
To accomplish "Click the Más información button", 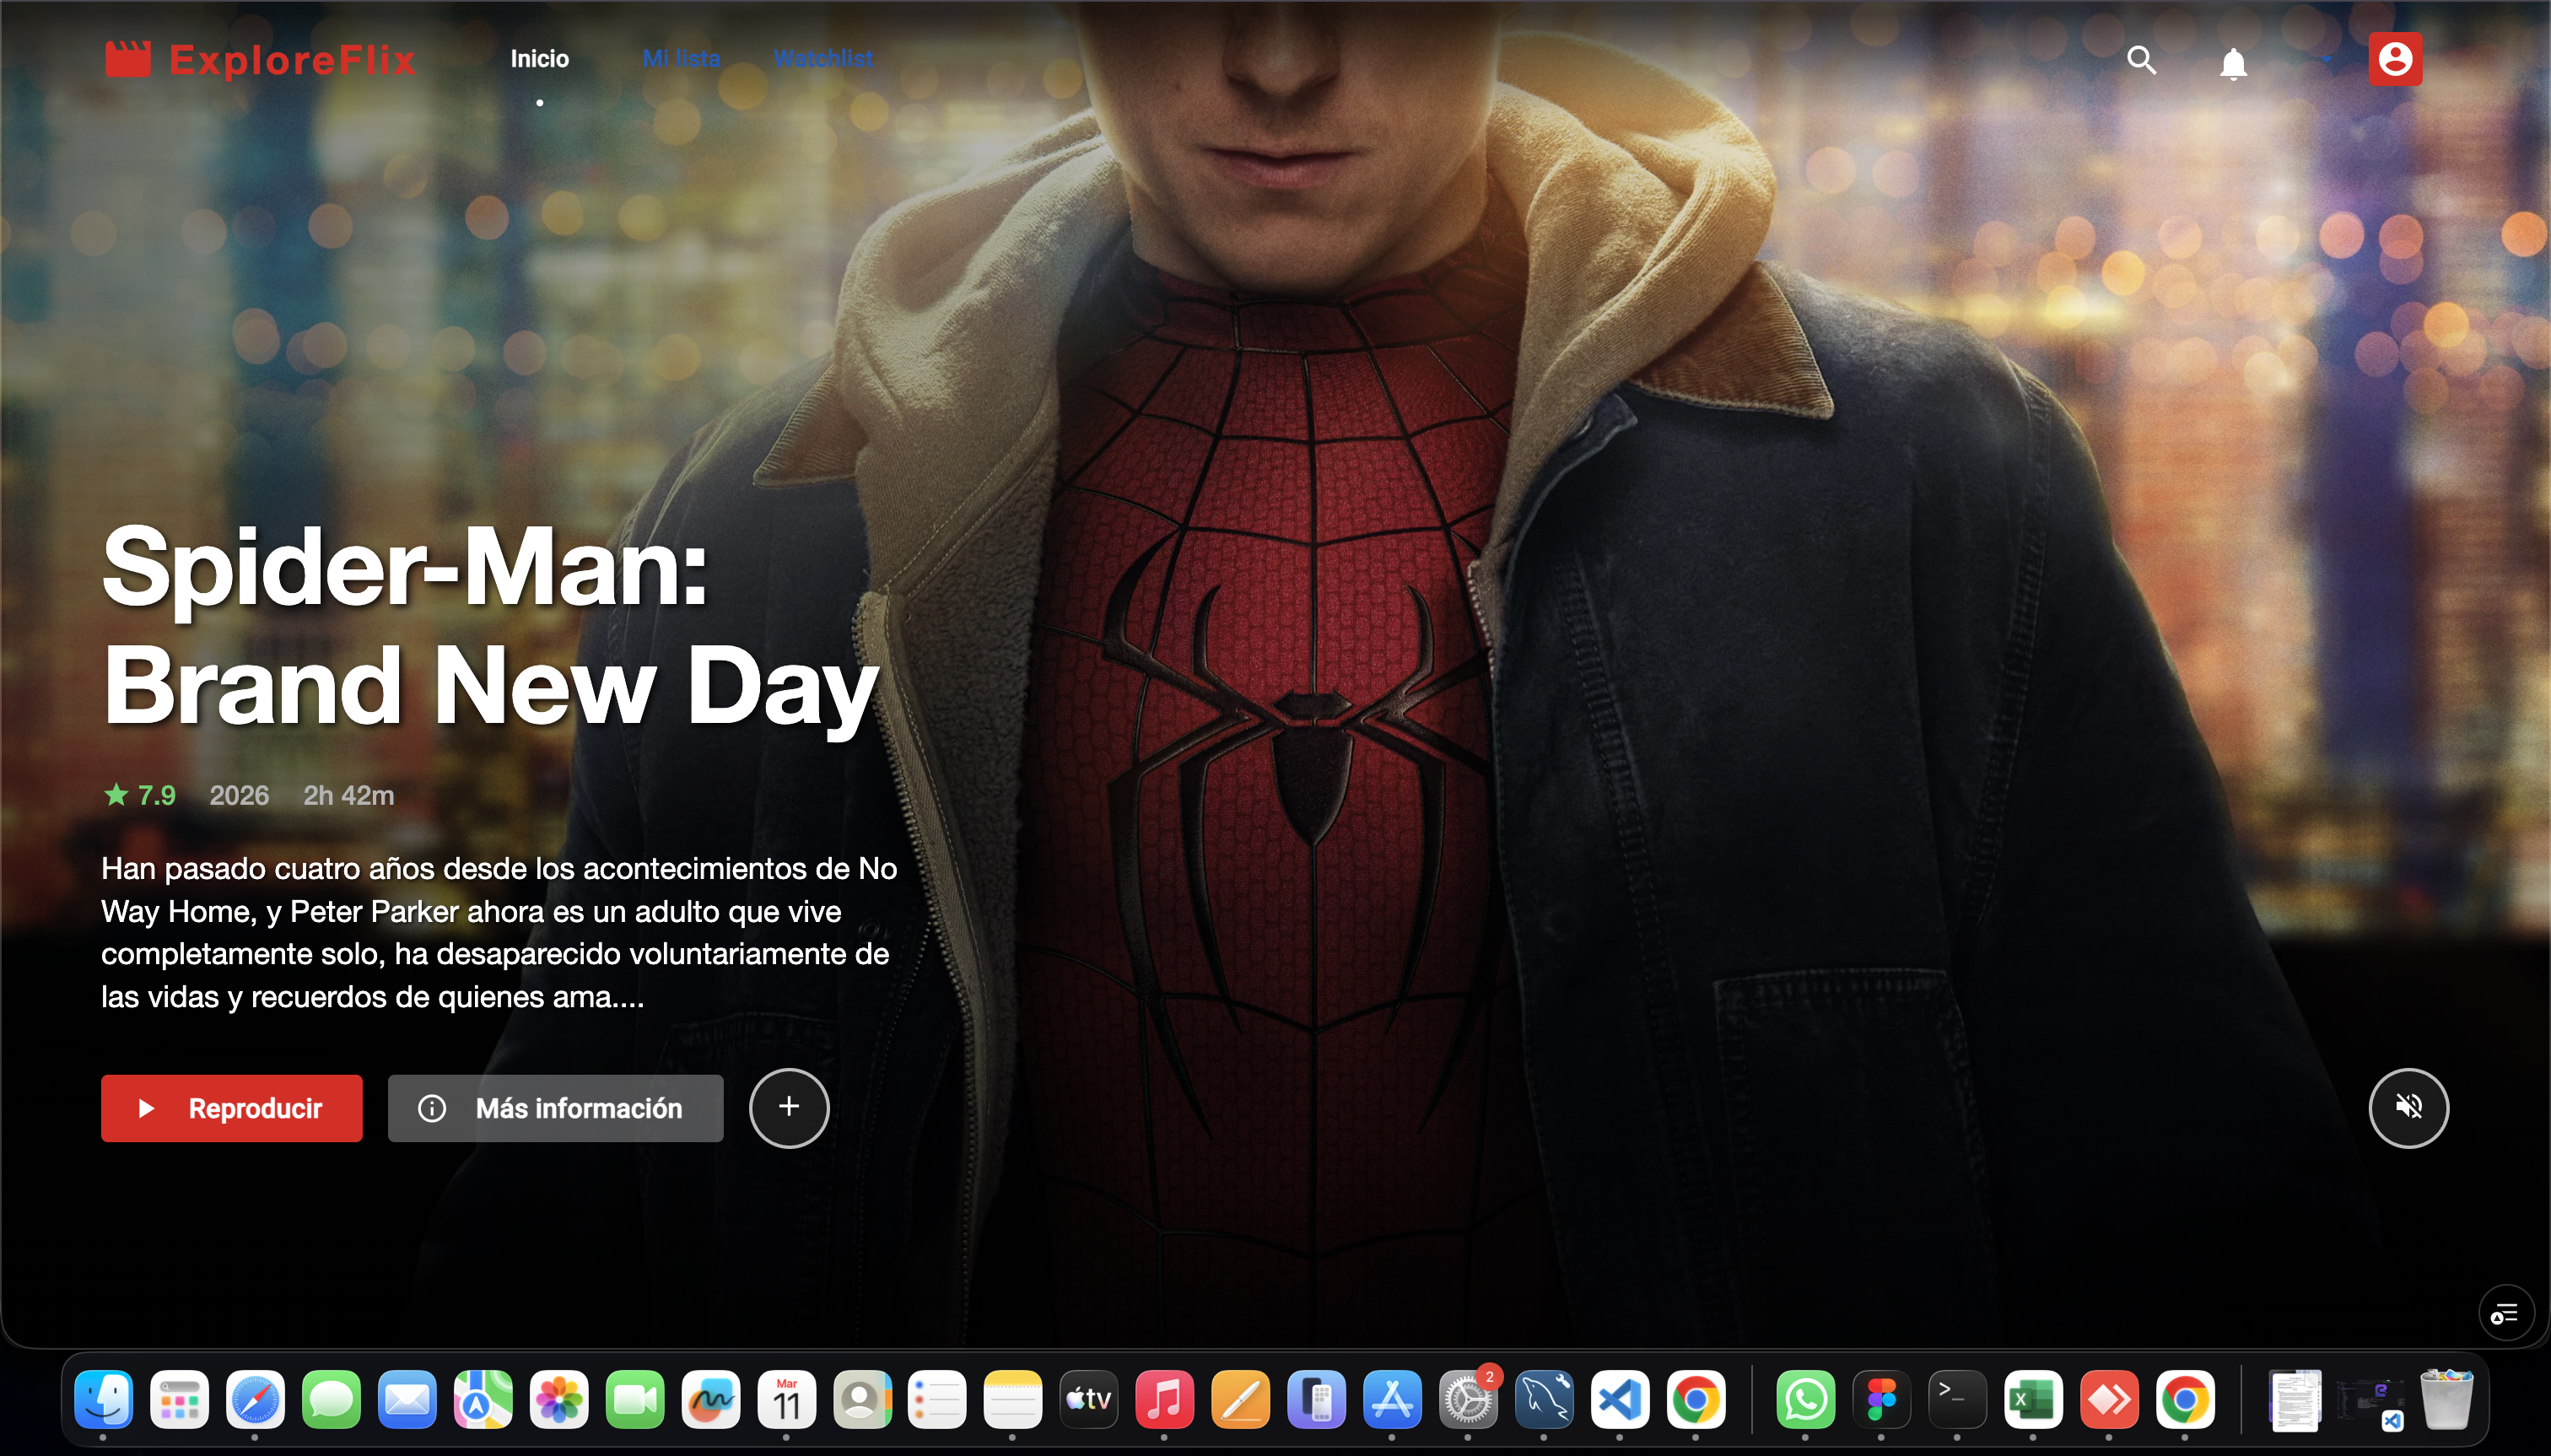I will click(556, 1108).
